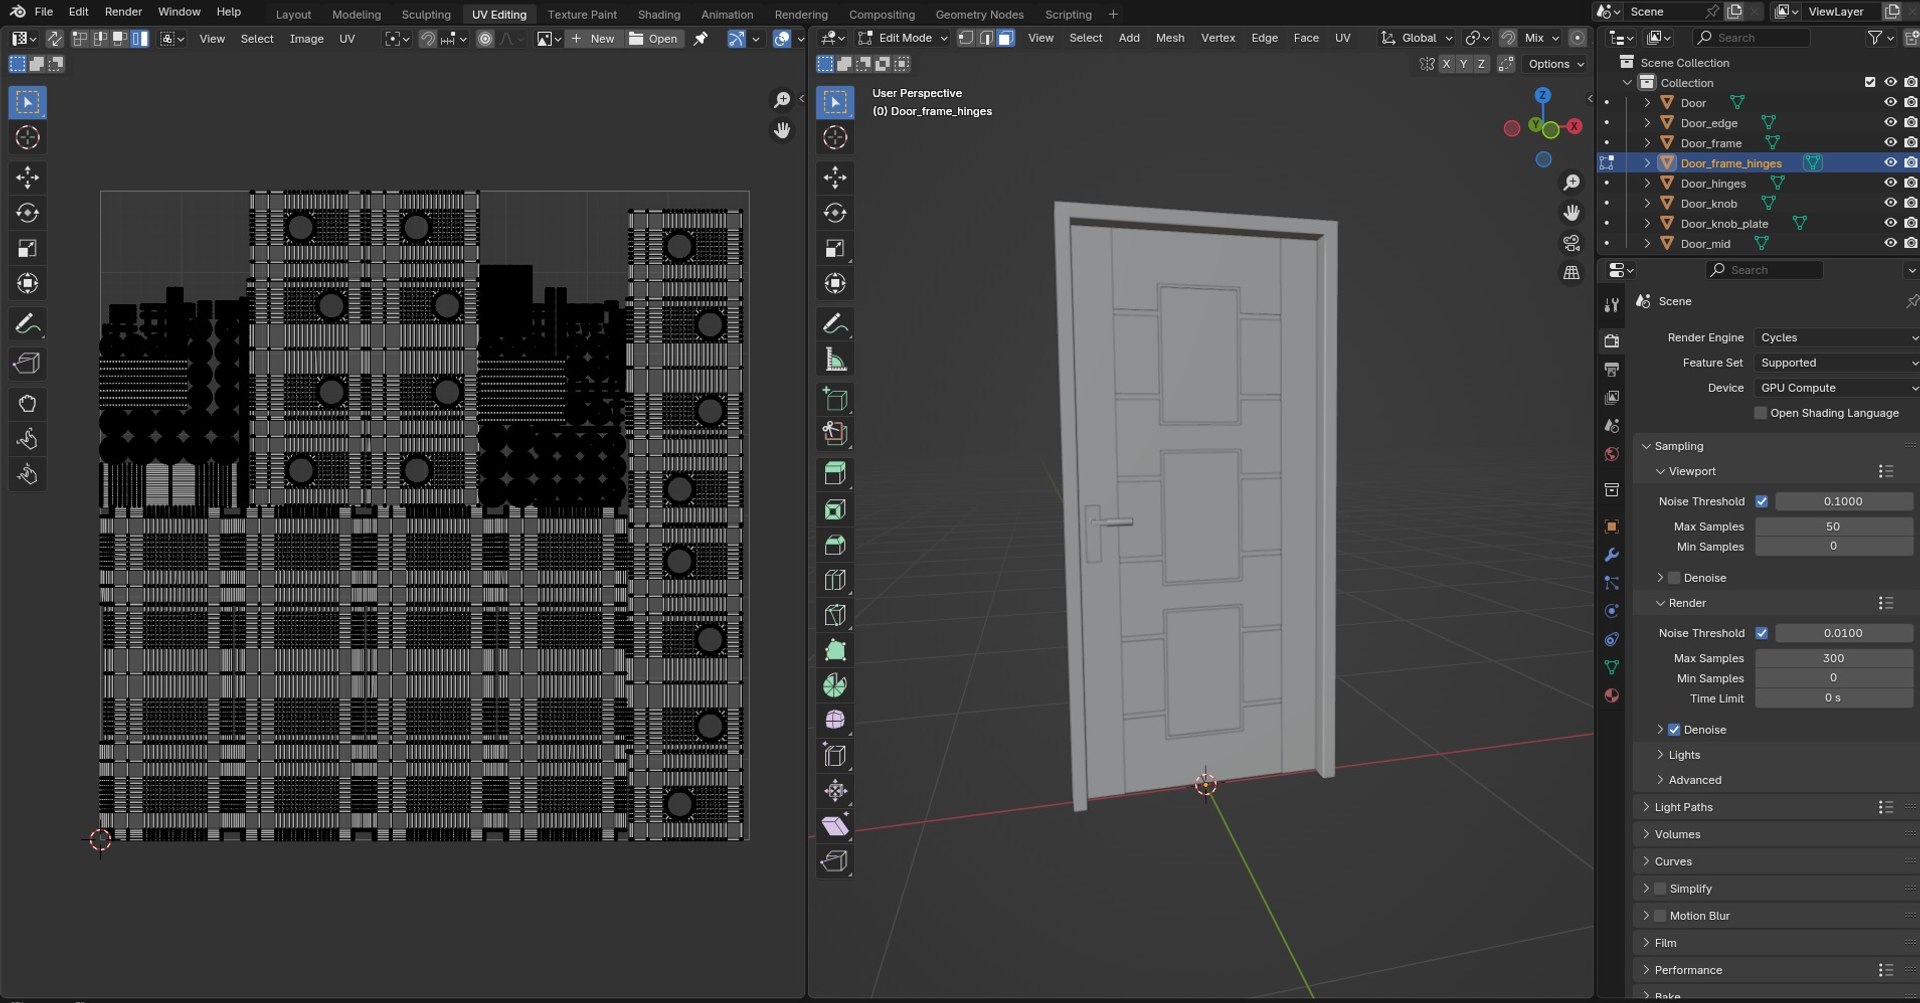Hide Door_frame_hinges in viewport
Viewport: 1920px width, 1003px height.
click(x=1890, y=163)
